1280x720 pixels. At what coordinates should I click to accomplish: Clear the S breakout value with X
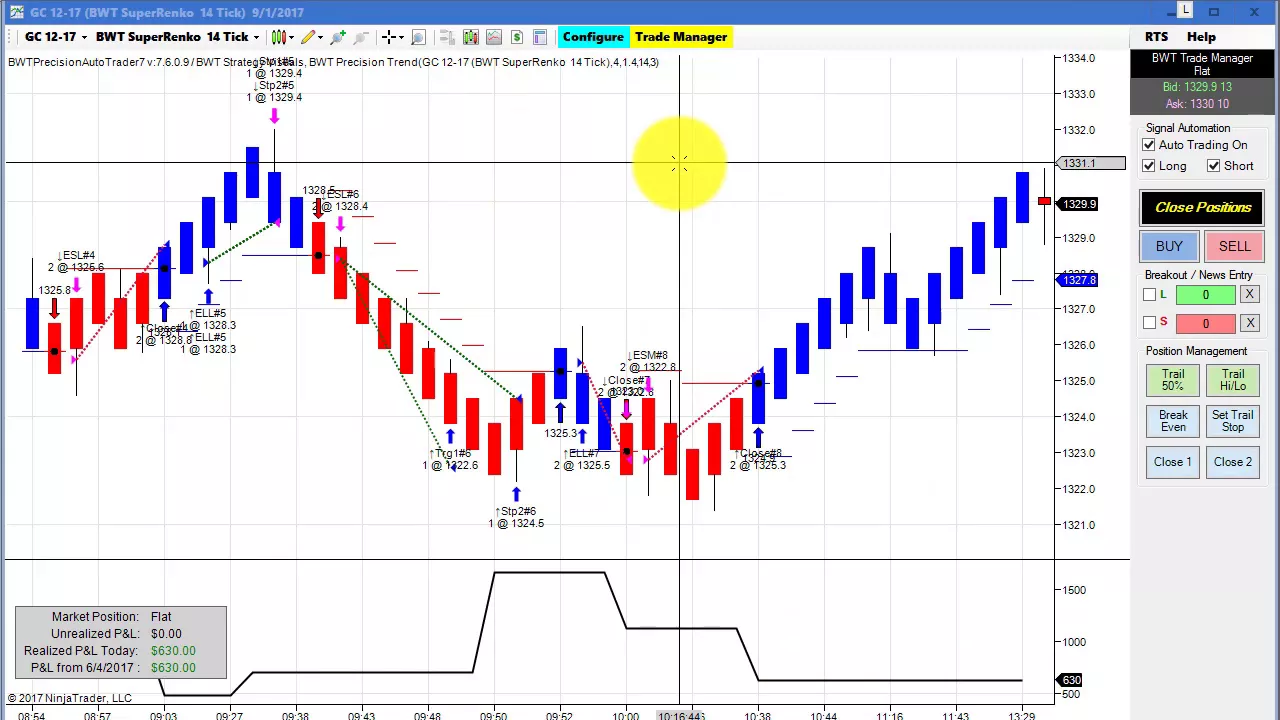(x=1250, y=323)
